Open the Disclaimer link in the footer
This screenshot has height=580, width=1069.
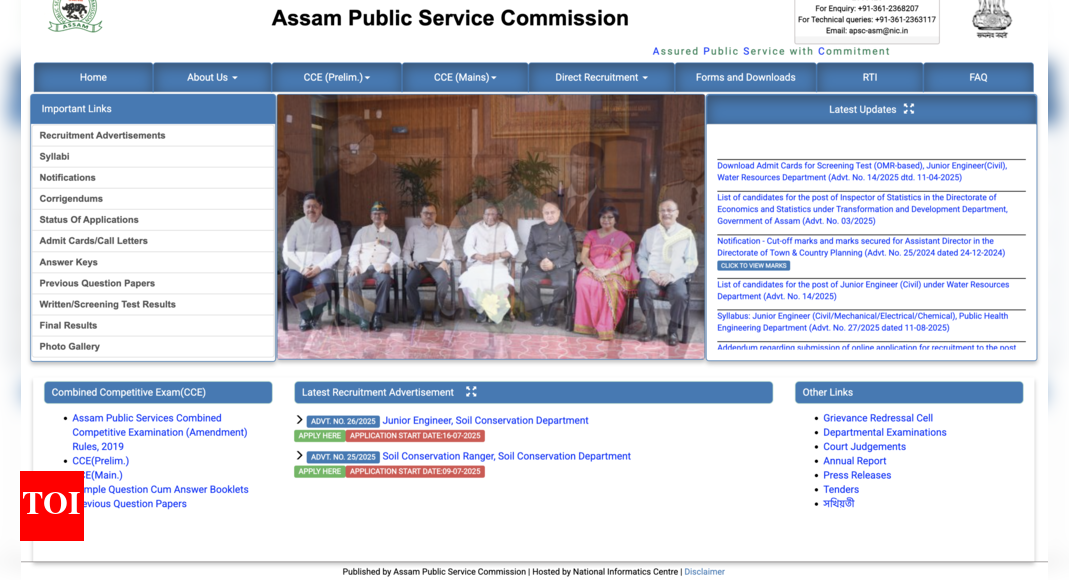tap(704, 572)
